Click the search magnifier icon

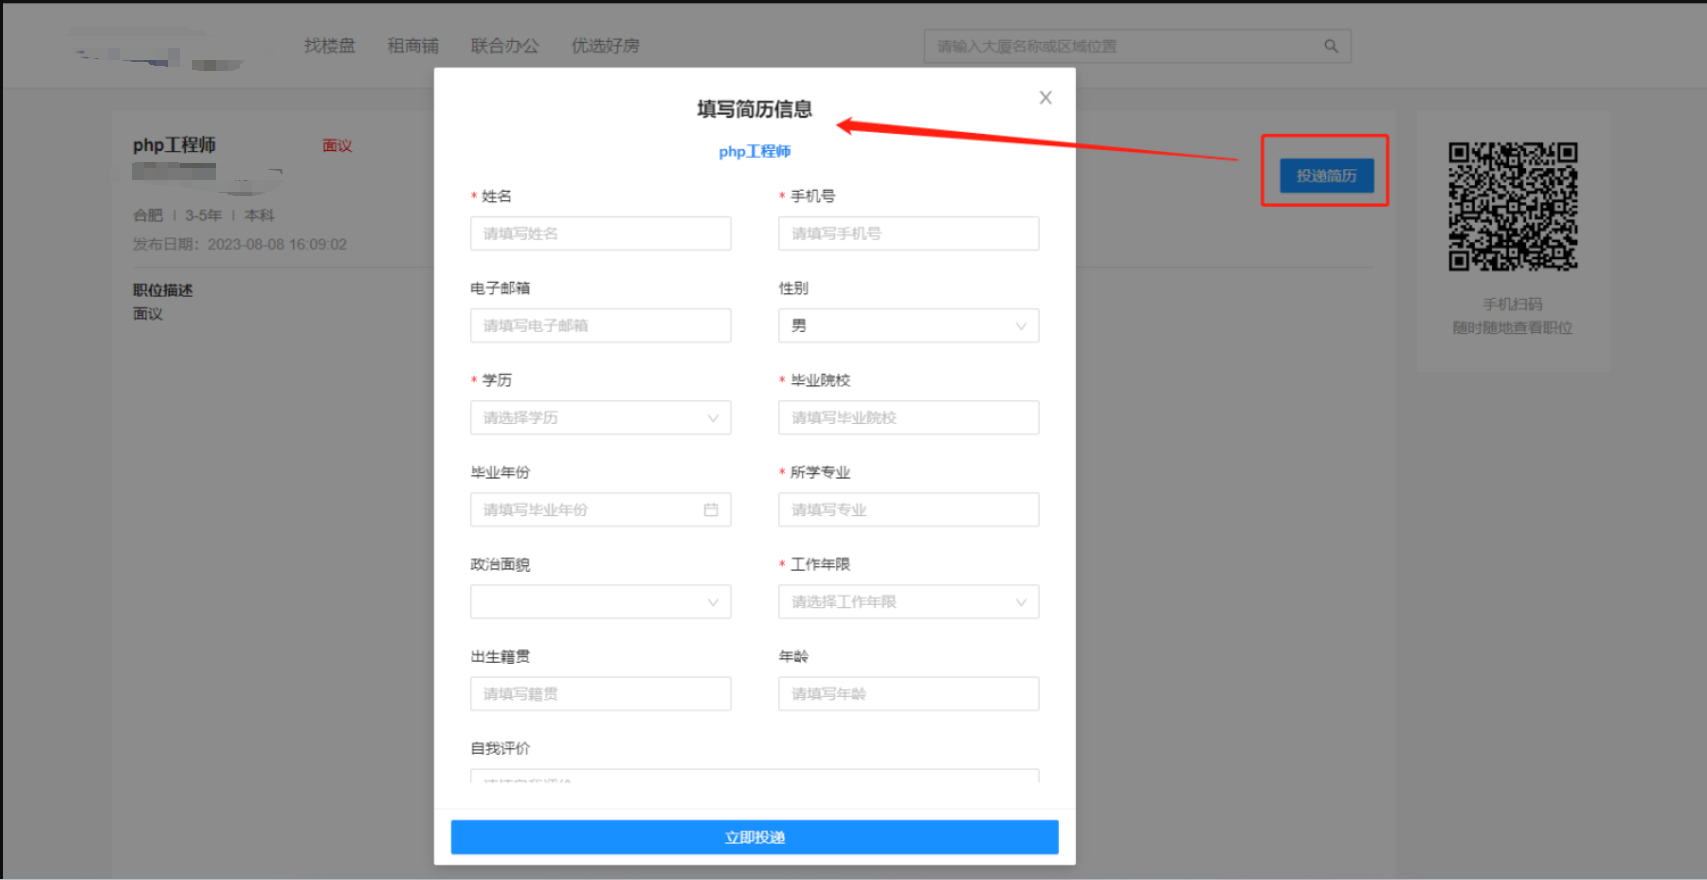(1331, 46)
